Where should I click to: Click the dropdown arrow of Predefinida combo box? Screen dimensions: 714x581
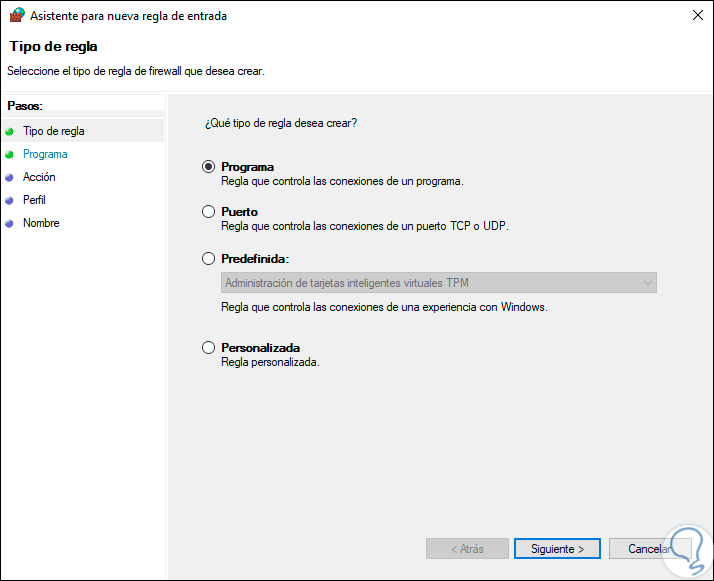(x=647, y=283)
